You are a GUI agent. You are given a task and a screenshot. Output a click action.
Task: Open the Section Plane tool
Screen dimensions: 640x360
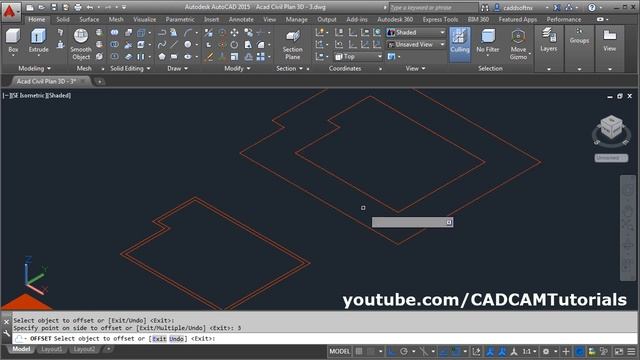point(293,44)
